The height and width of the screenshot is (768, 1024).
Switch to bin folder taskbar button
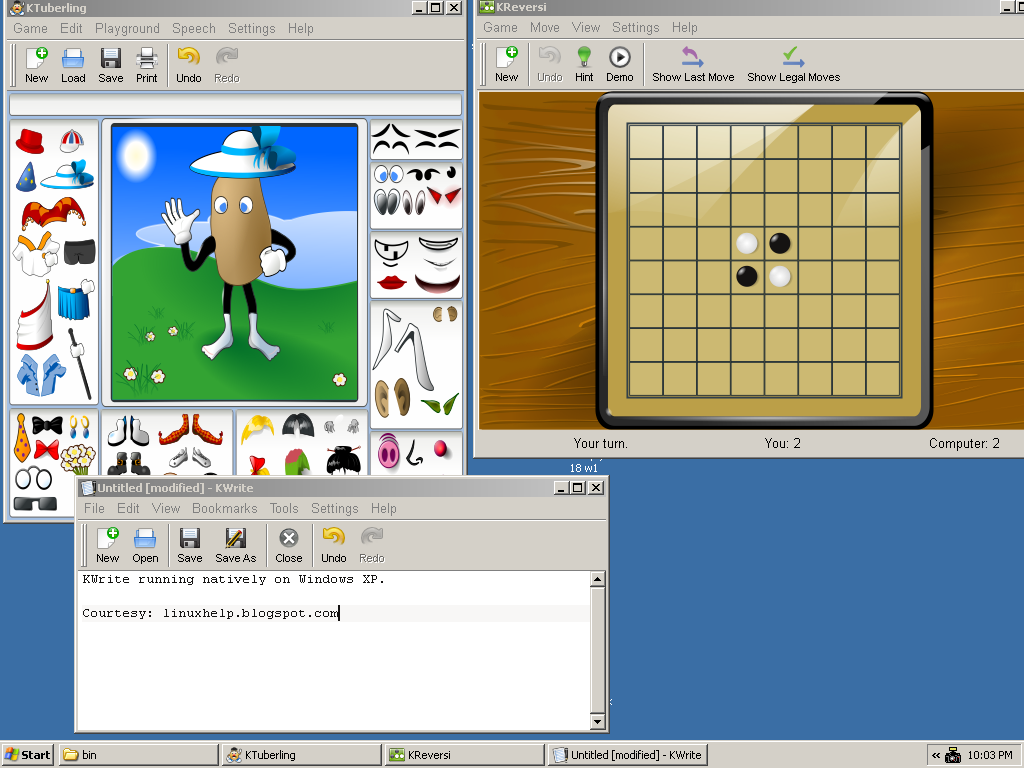coord(138,755)
